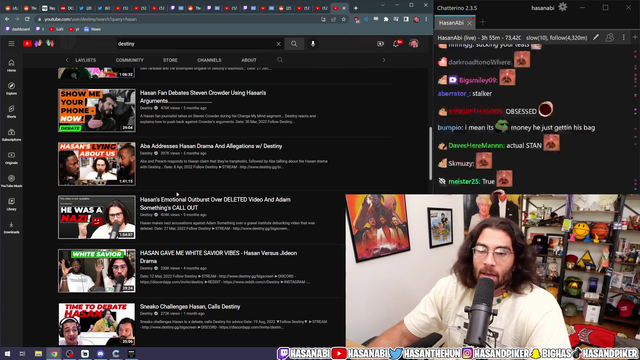
Task: Open Shorts in the sidebar
Action: 11,111
